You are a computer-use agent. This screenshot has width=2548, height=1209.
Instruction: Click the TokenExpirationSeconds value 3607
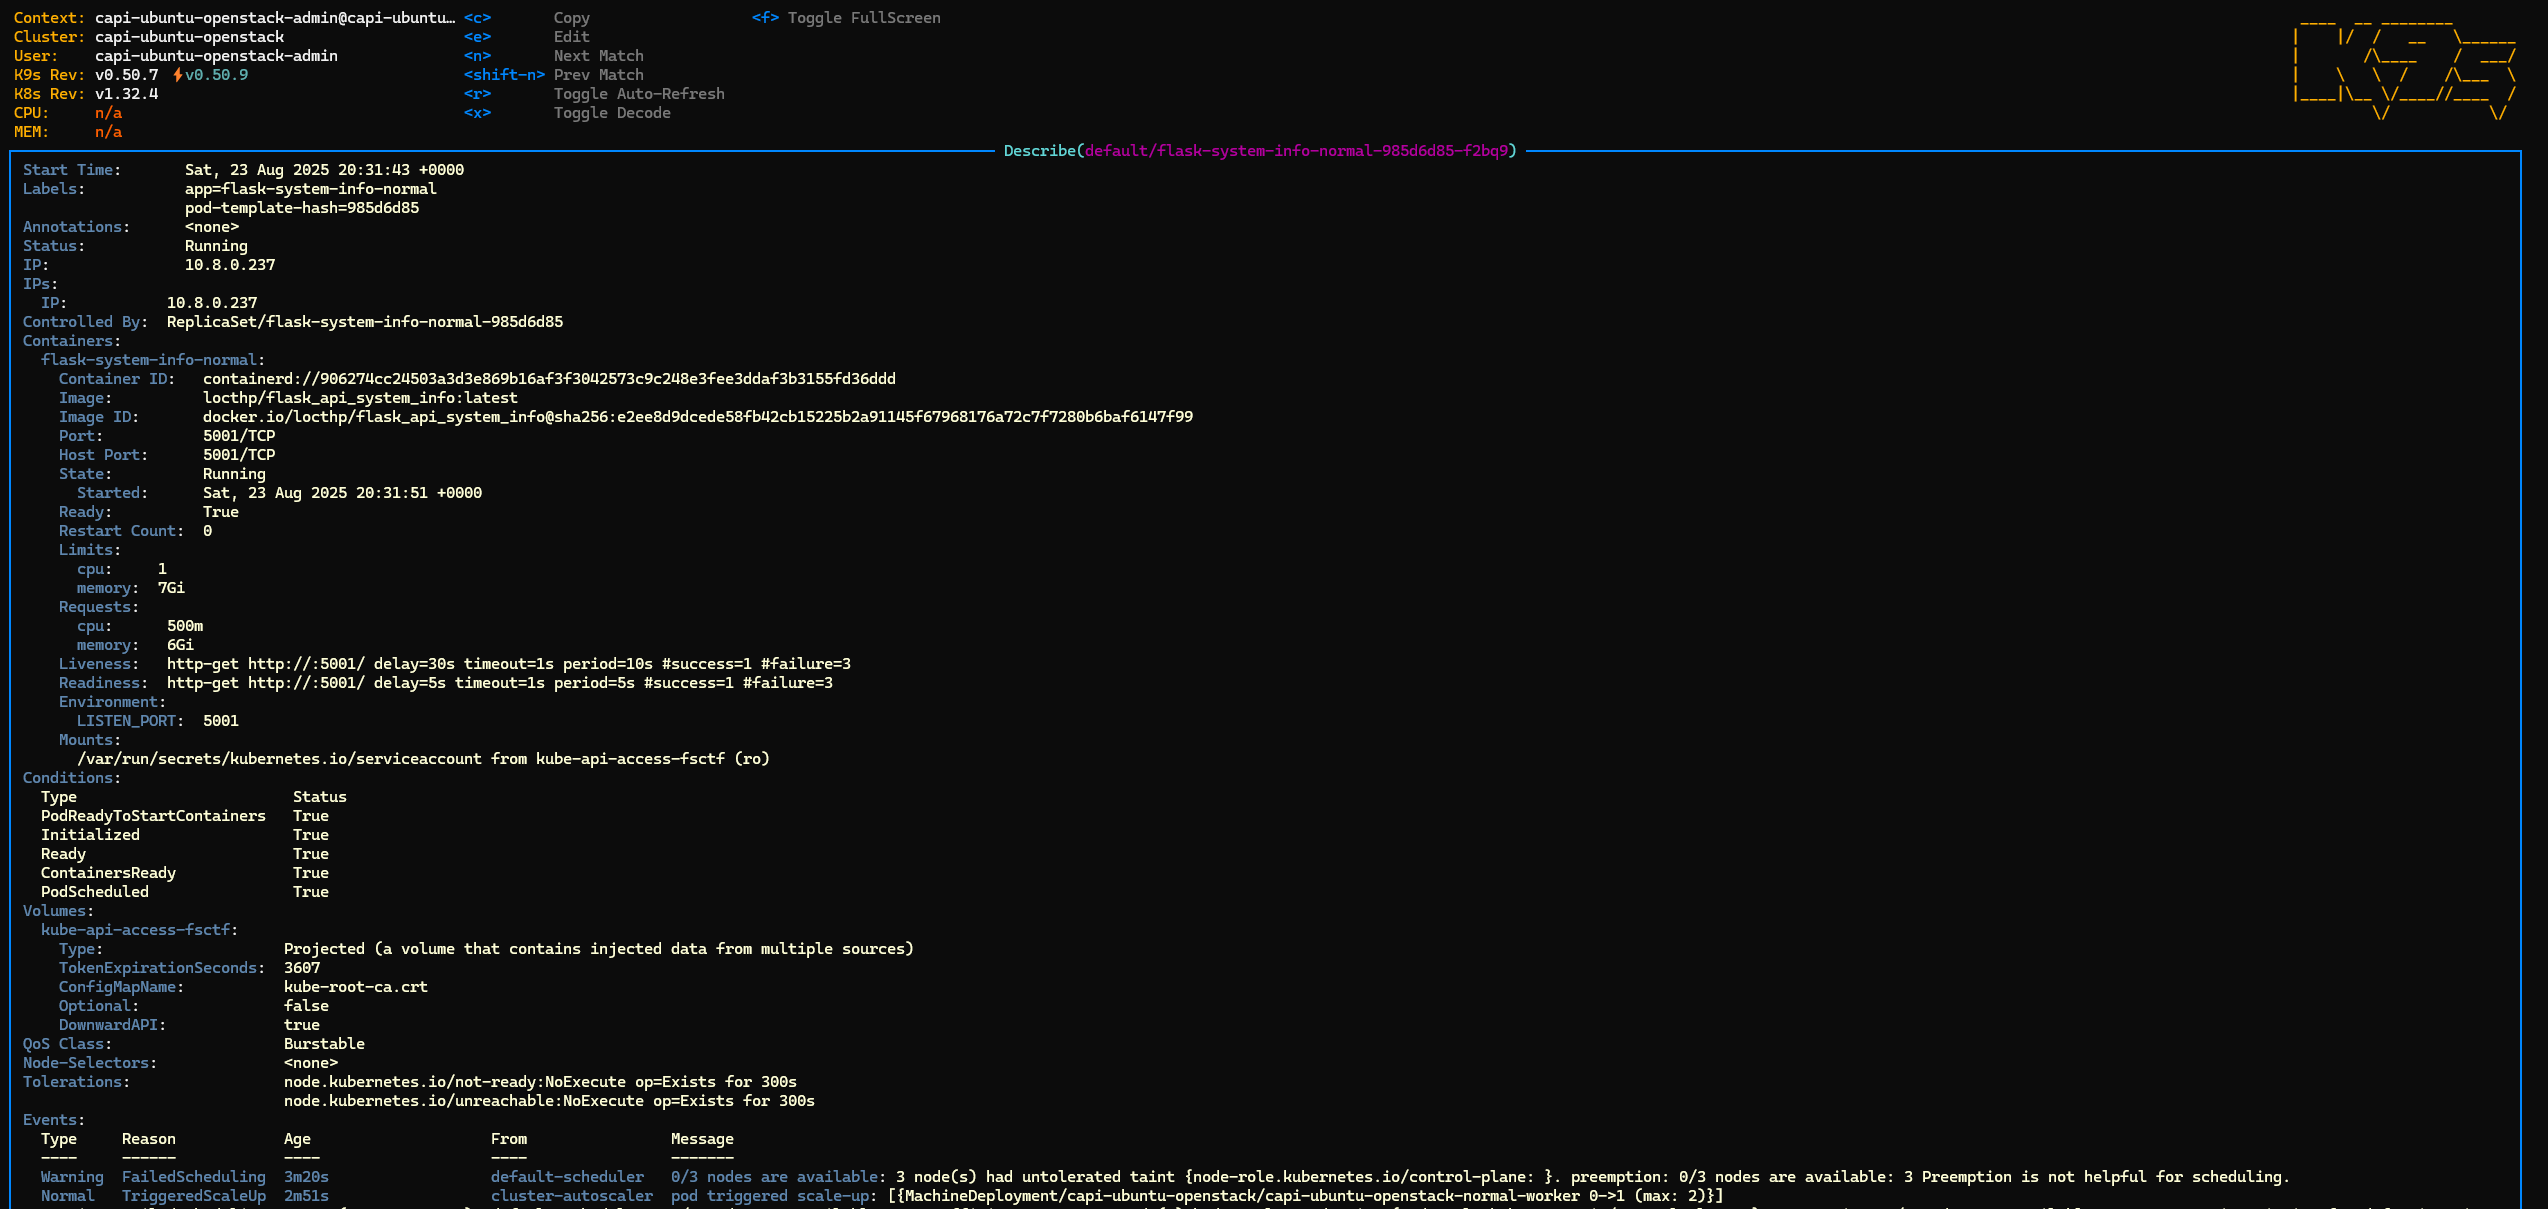coord(301,967)
